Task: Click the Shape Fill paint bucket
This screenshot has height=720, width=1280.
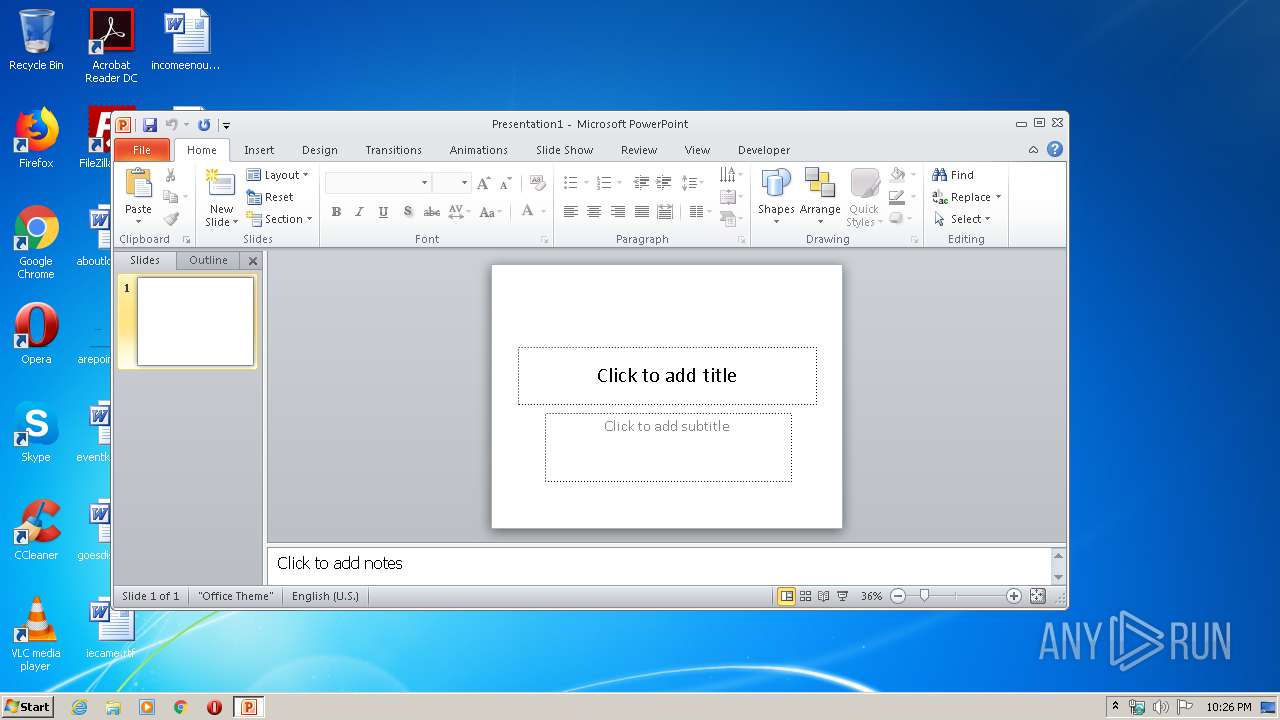Action: pos(897,175)
